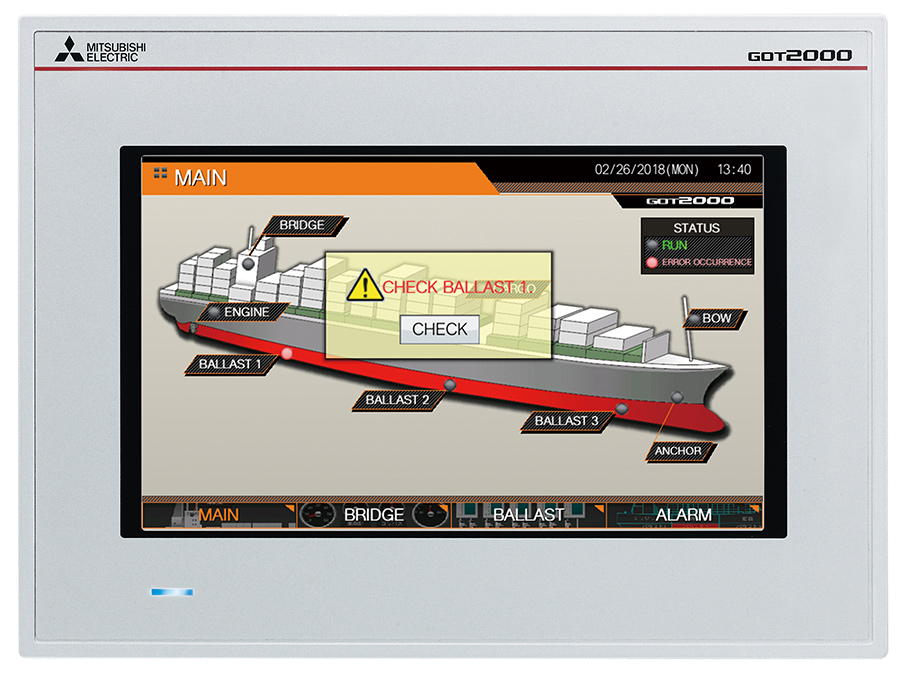Click the gray indicator dot above BALLAST 2

[451, 385]
